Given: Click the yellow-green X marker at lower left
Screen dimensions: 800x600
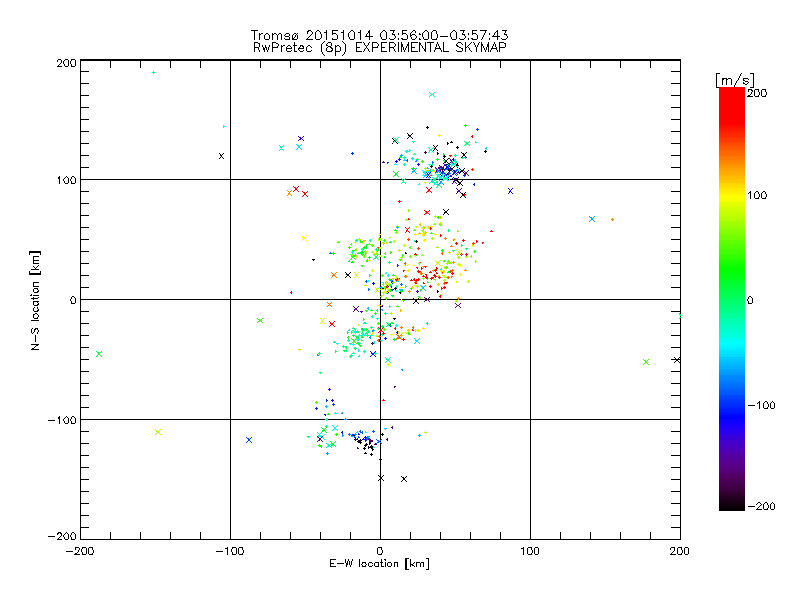Looking at the screenshot, I should point(158,432).
